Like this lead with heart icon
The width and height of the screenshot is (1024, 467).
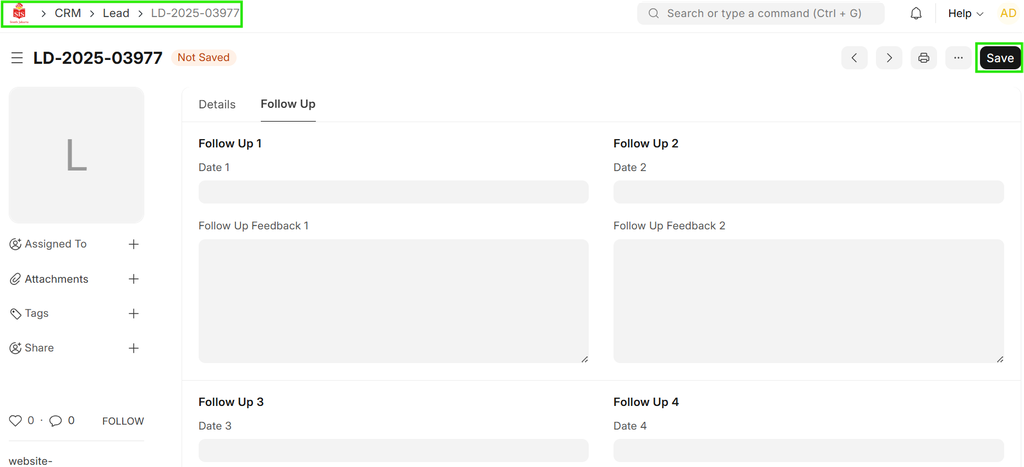(15, 421)
